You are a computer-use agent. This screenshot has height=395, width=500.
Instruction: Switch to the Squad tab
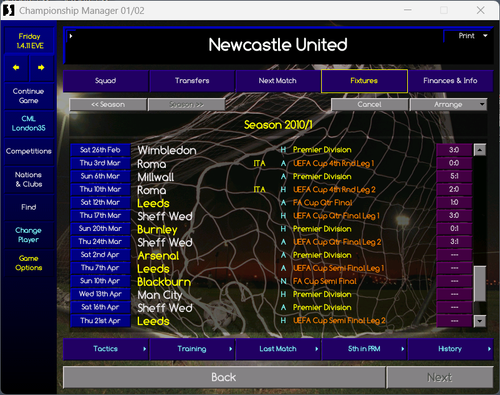(106, 81)
